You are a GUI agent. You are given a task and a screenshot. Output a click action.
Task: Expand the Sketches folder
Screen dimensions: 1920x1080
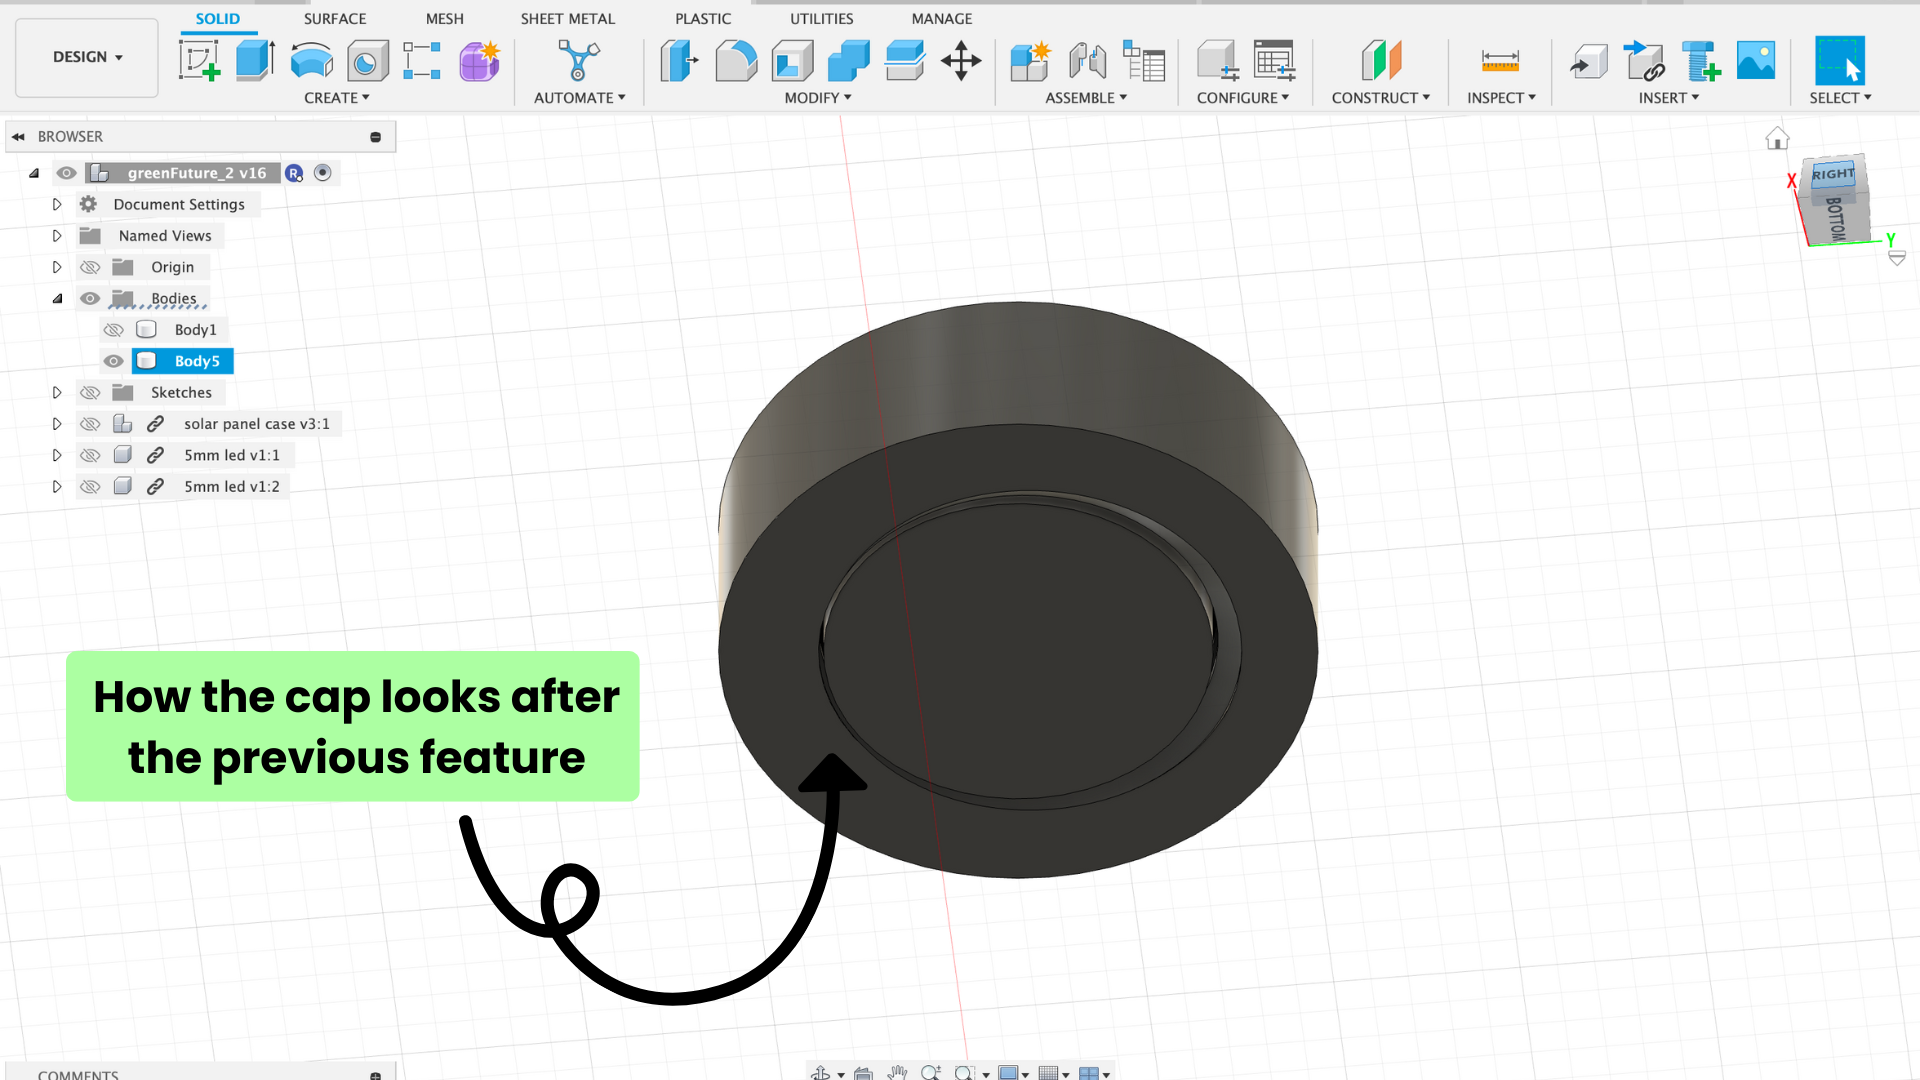coord(57,392)
